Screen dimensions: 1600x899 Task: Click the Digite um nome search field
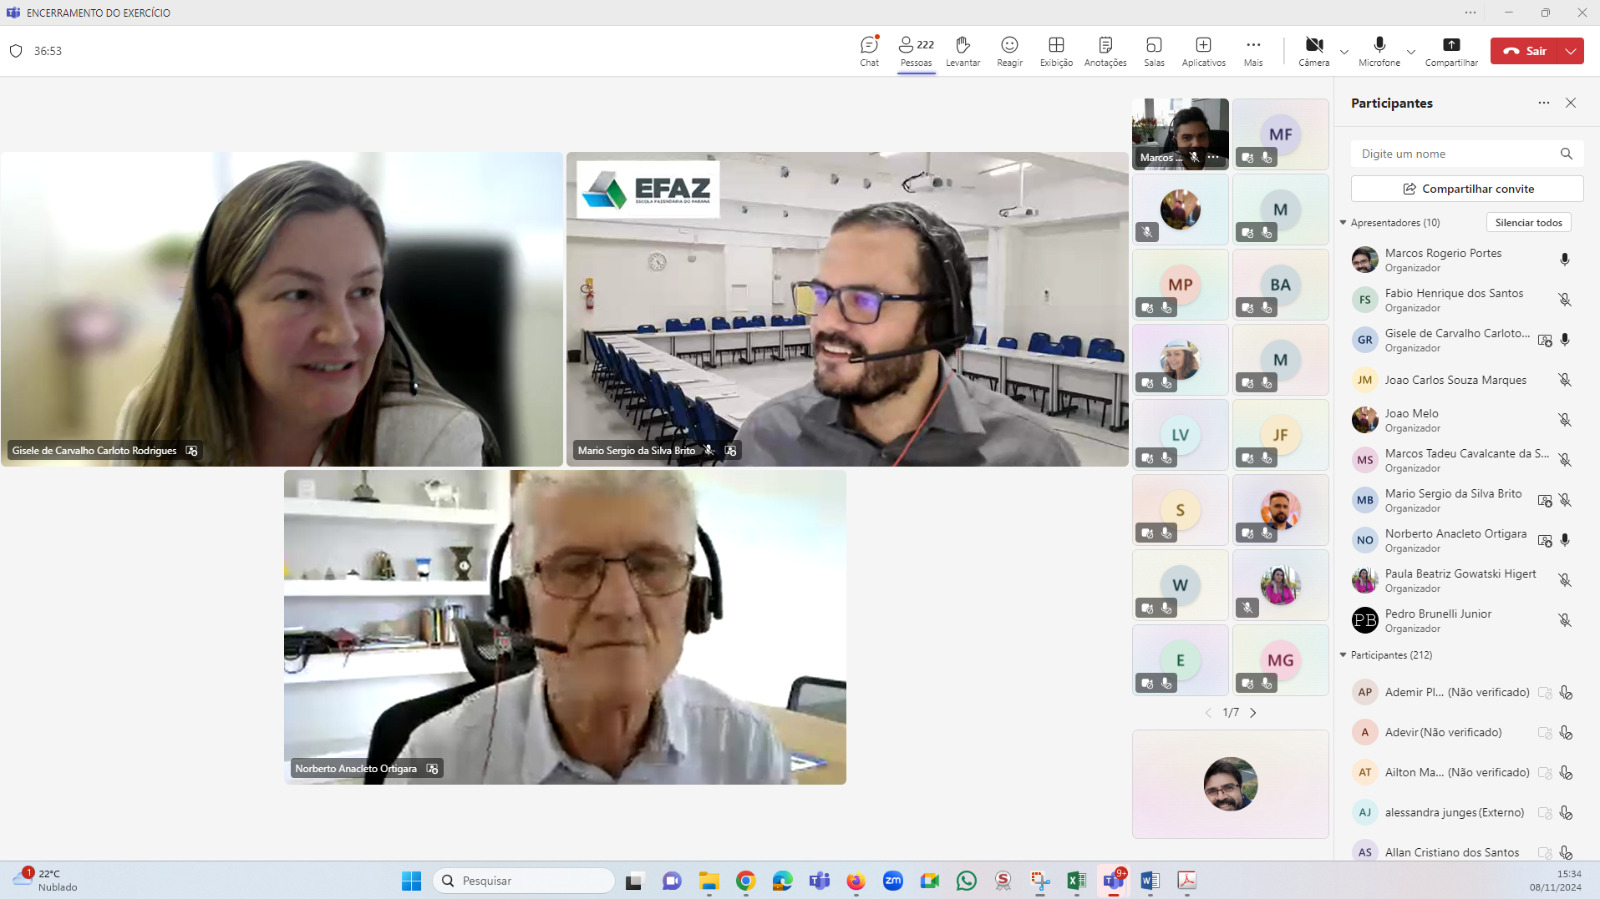coord(1457,154)
